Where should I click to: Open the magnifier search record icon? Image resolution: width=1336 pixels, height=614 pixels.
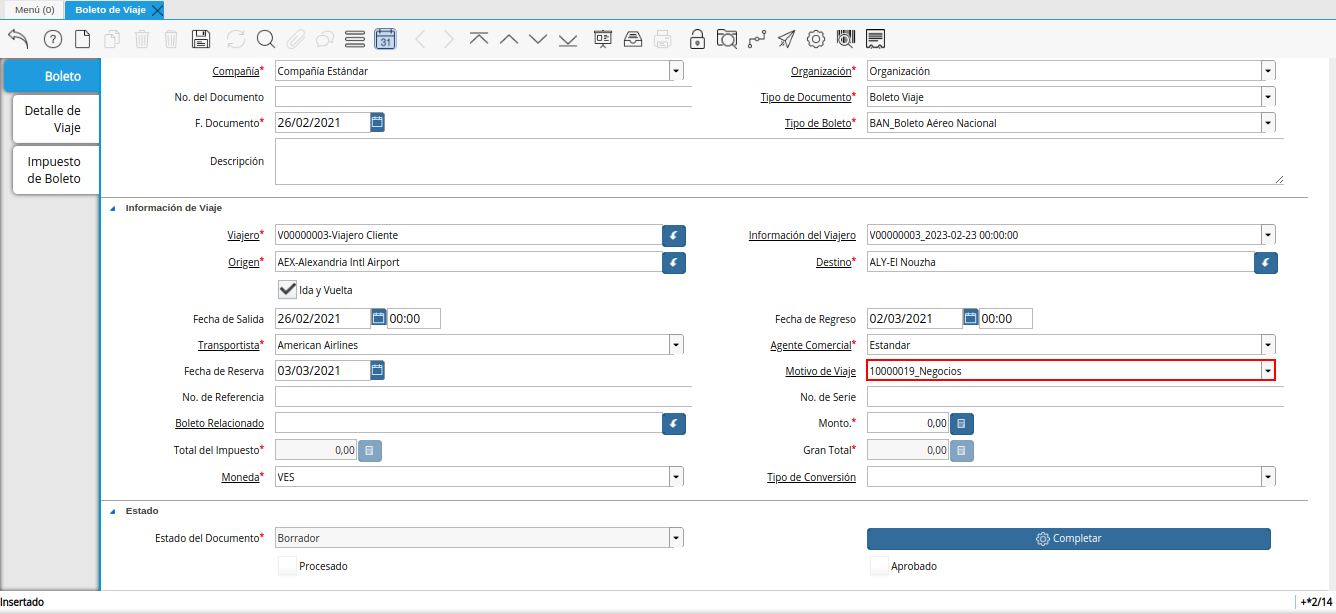(265, 39)
